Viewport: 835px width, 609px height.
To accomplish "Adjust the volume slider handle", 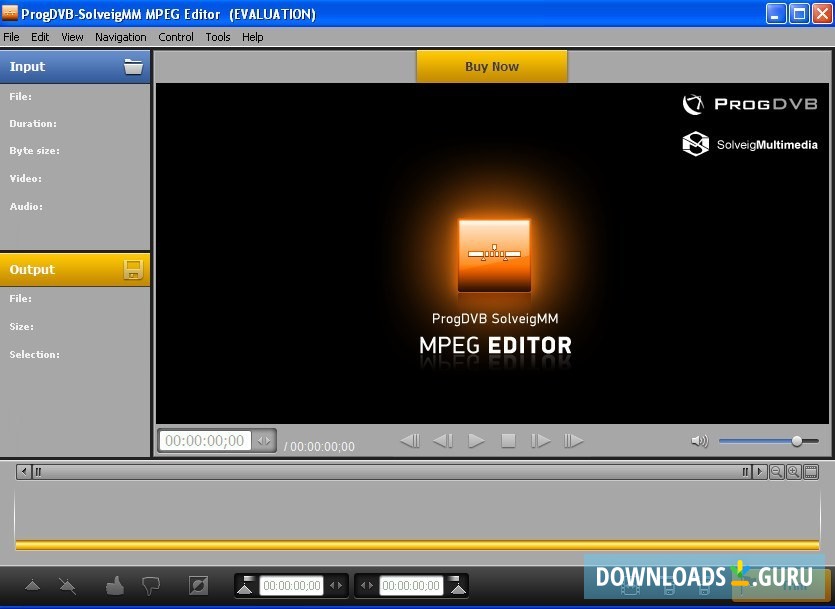I will pos(797,441).
